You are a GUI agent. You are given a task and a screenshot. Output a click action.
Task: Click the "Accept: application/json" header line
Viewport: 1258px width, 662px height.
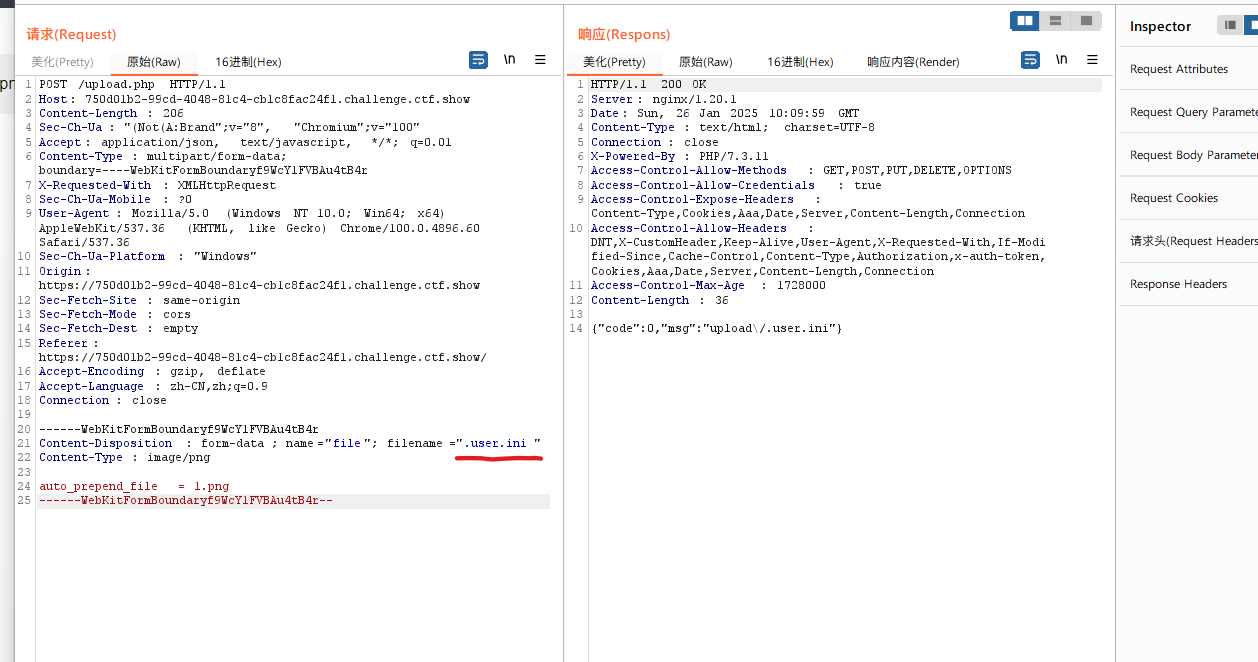[245, 142]
